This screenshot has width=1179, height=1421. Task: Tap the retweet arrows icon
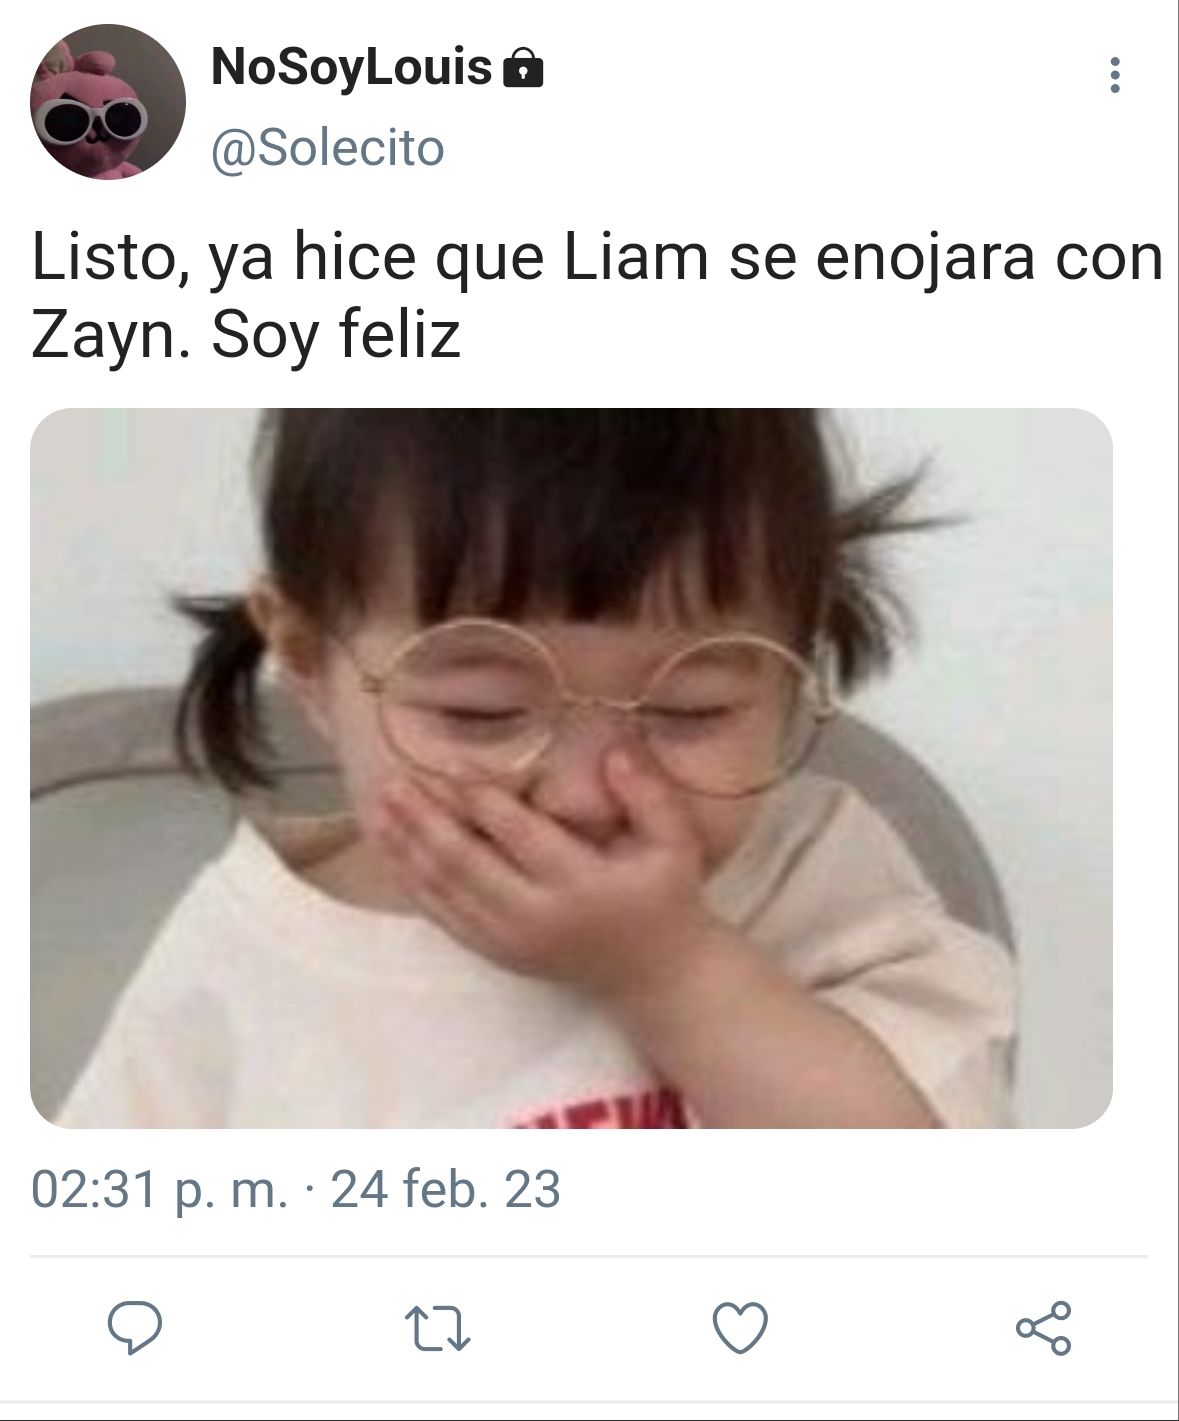tap(437, 1329)
